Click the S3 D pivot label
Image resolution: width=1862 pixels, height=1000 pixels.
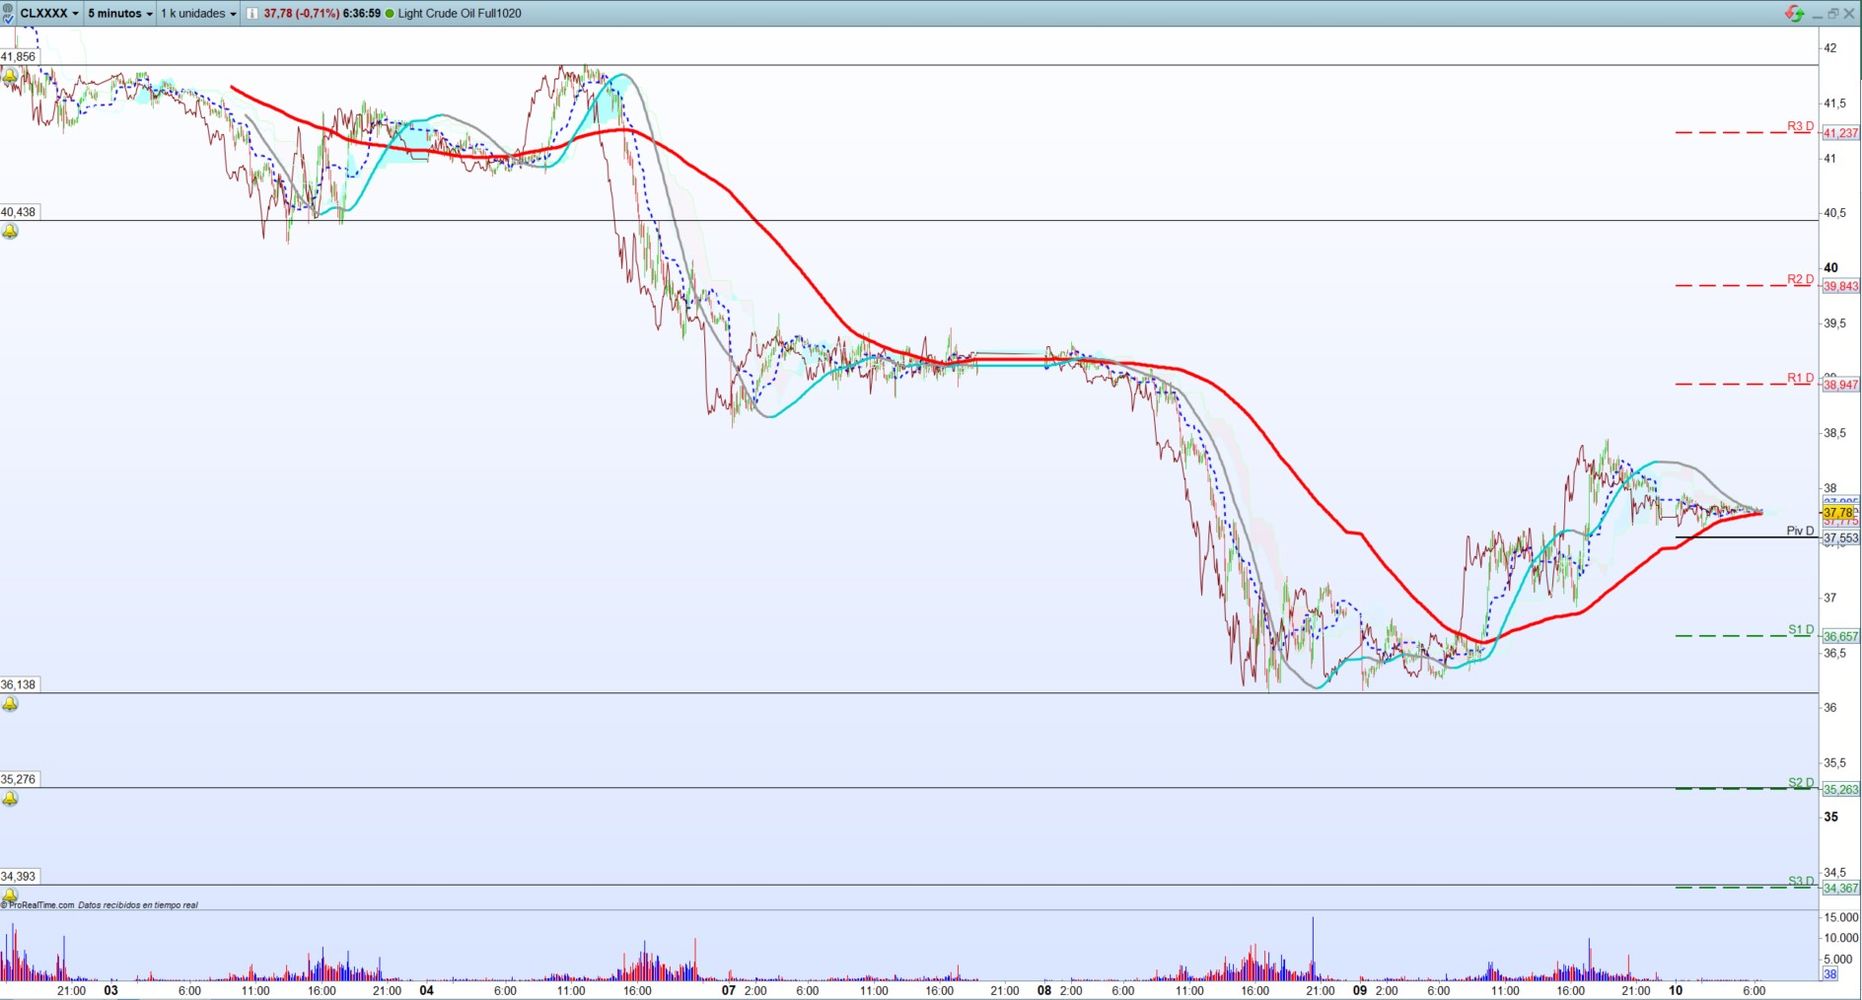[x=1801, y=881]
